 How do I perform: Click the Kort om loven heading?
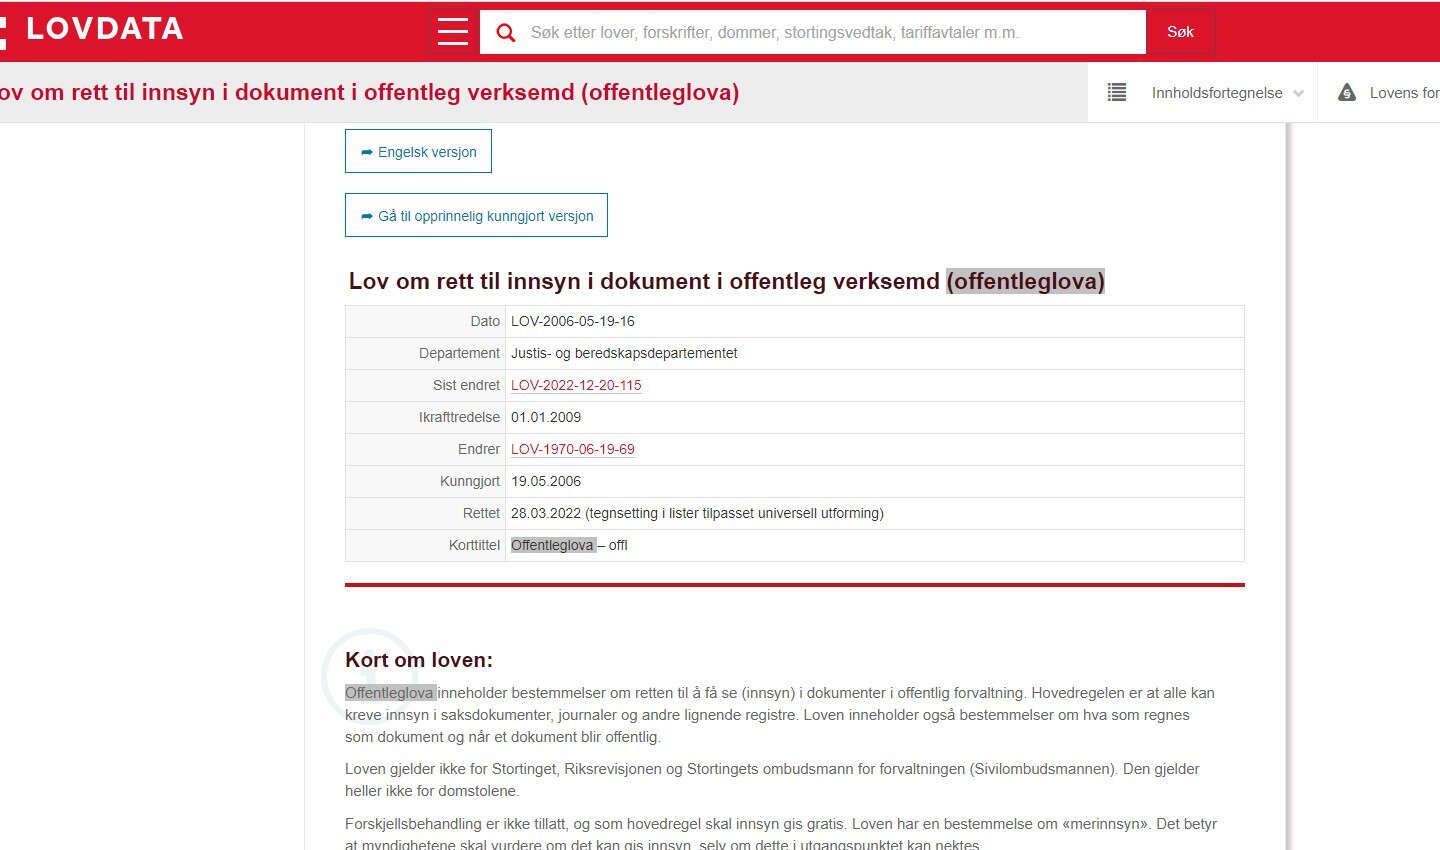coord(419,660)
